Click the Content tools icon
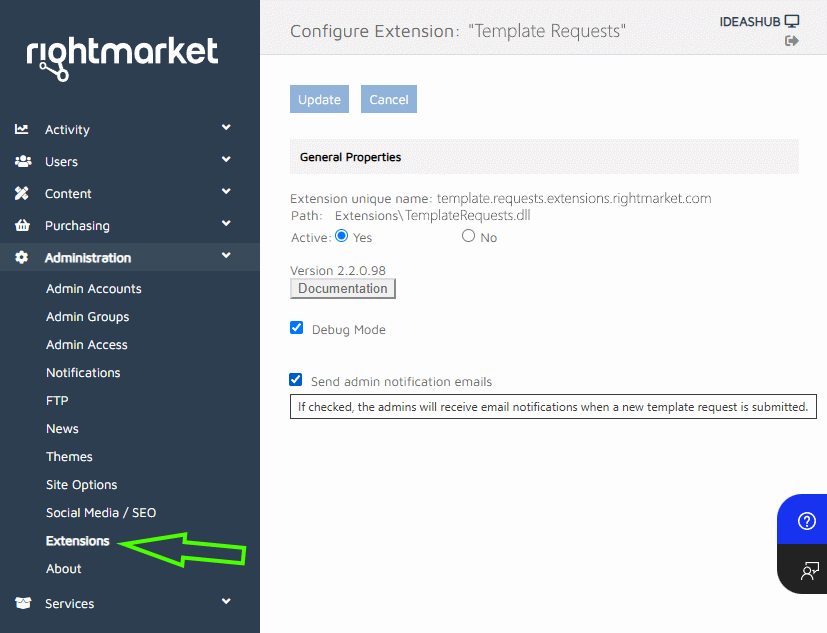 pos(22,194)
